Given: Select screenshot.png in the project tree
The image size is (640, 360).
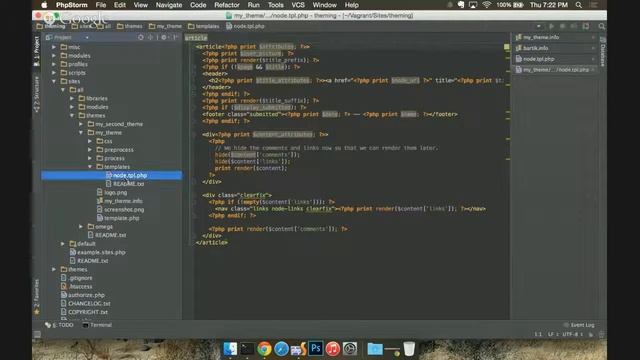Looking at the screenshot, I should tap(124, 209).
